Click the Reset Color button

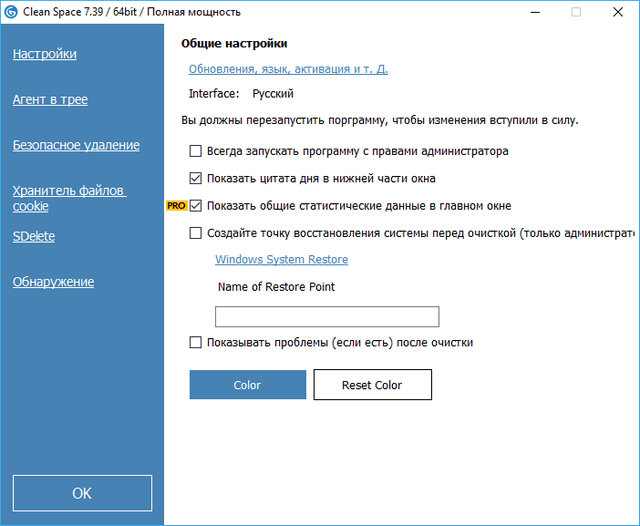tap(373, 384)
